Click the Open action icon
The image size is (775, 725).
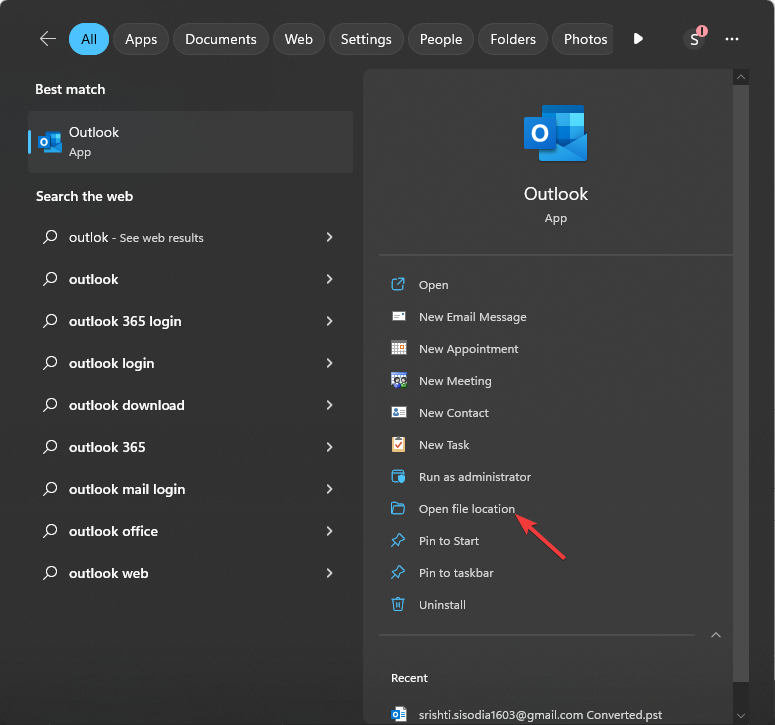tap(398, 284)
